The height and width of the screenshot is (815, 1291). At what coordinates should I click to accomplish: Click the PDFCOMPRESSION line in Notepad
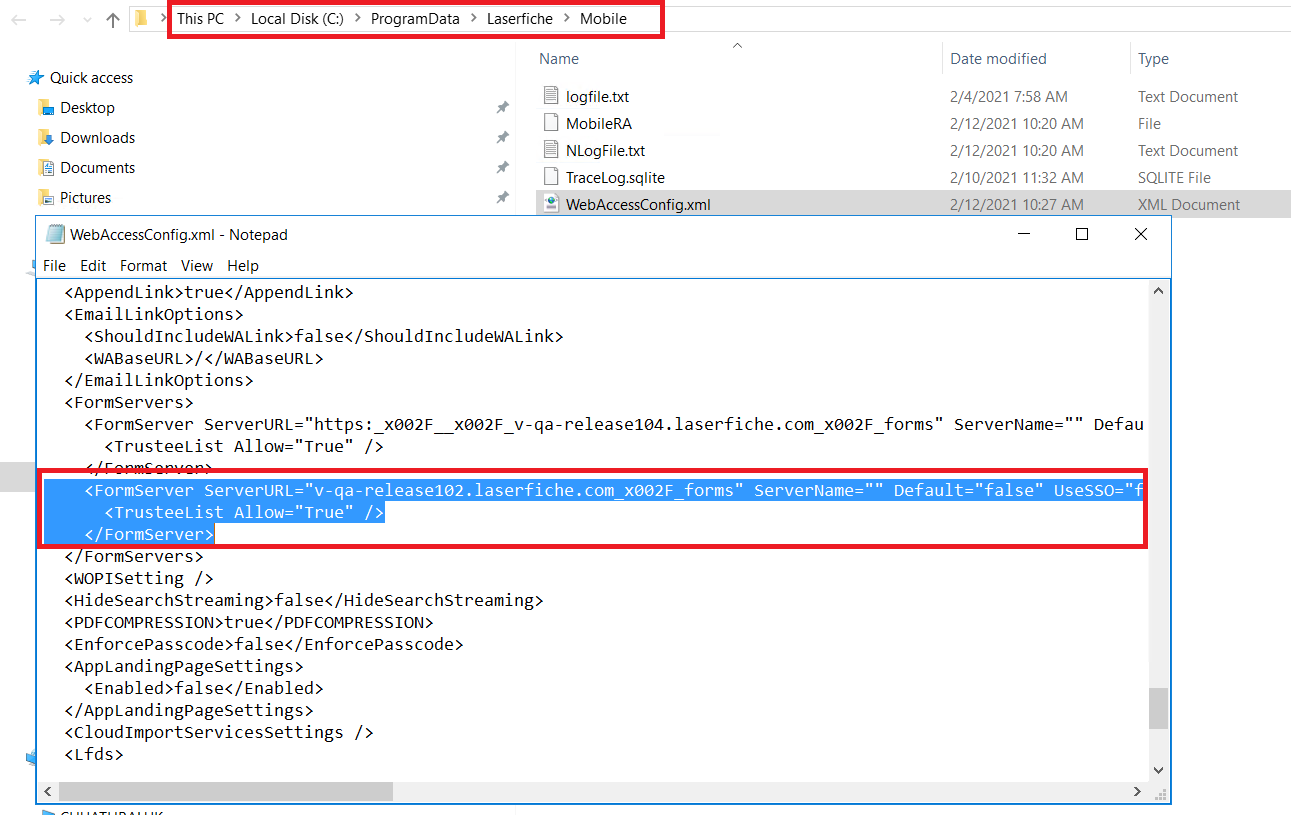coord(249,622)
